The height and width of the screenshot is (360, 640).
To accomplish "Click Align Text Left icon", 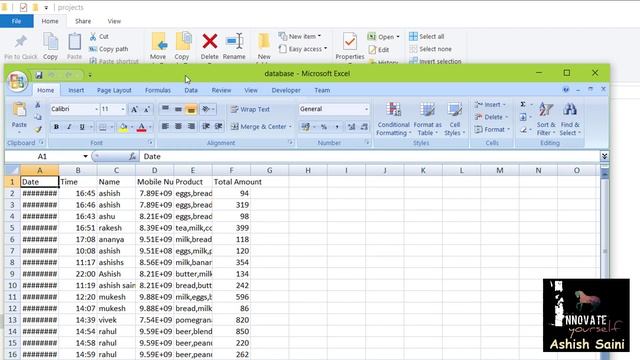I will (x=165, y=127).
